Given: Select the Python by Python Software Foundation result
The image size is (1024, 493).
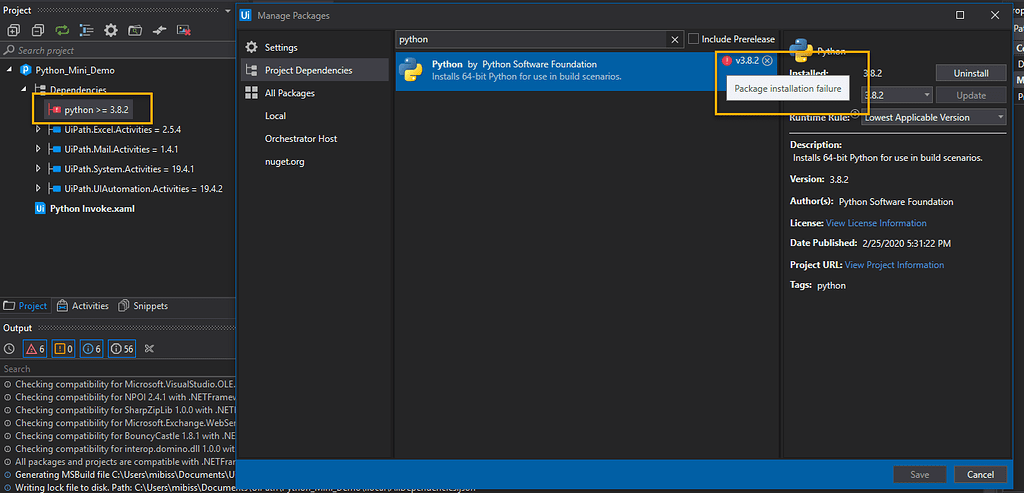Looking at the screenshot, I should click(x=586, y=71).
